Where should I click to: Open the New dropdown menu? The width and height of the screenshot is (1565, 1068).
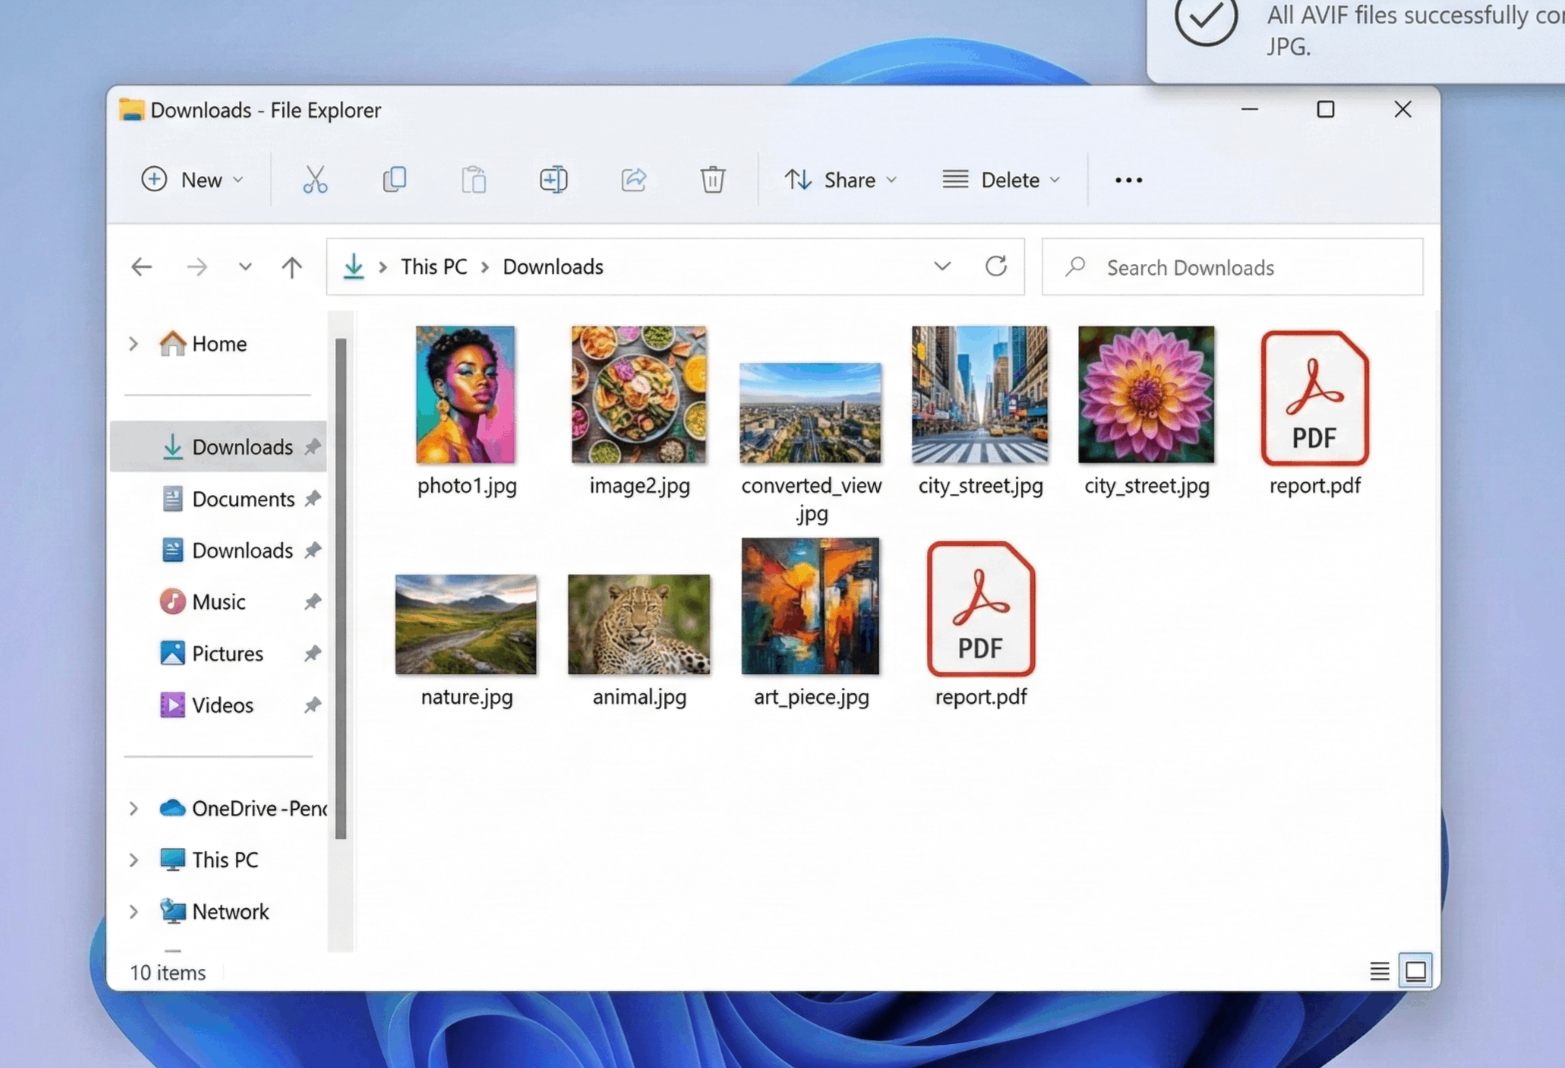coord(194,180)
